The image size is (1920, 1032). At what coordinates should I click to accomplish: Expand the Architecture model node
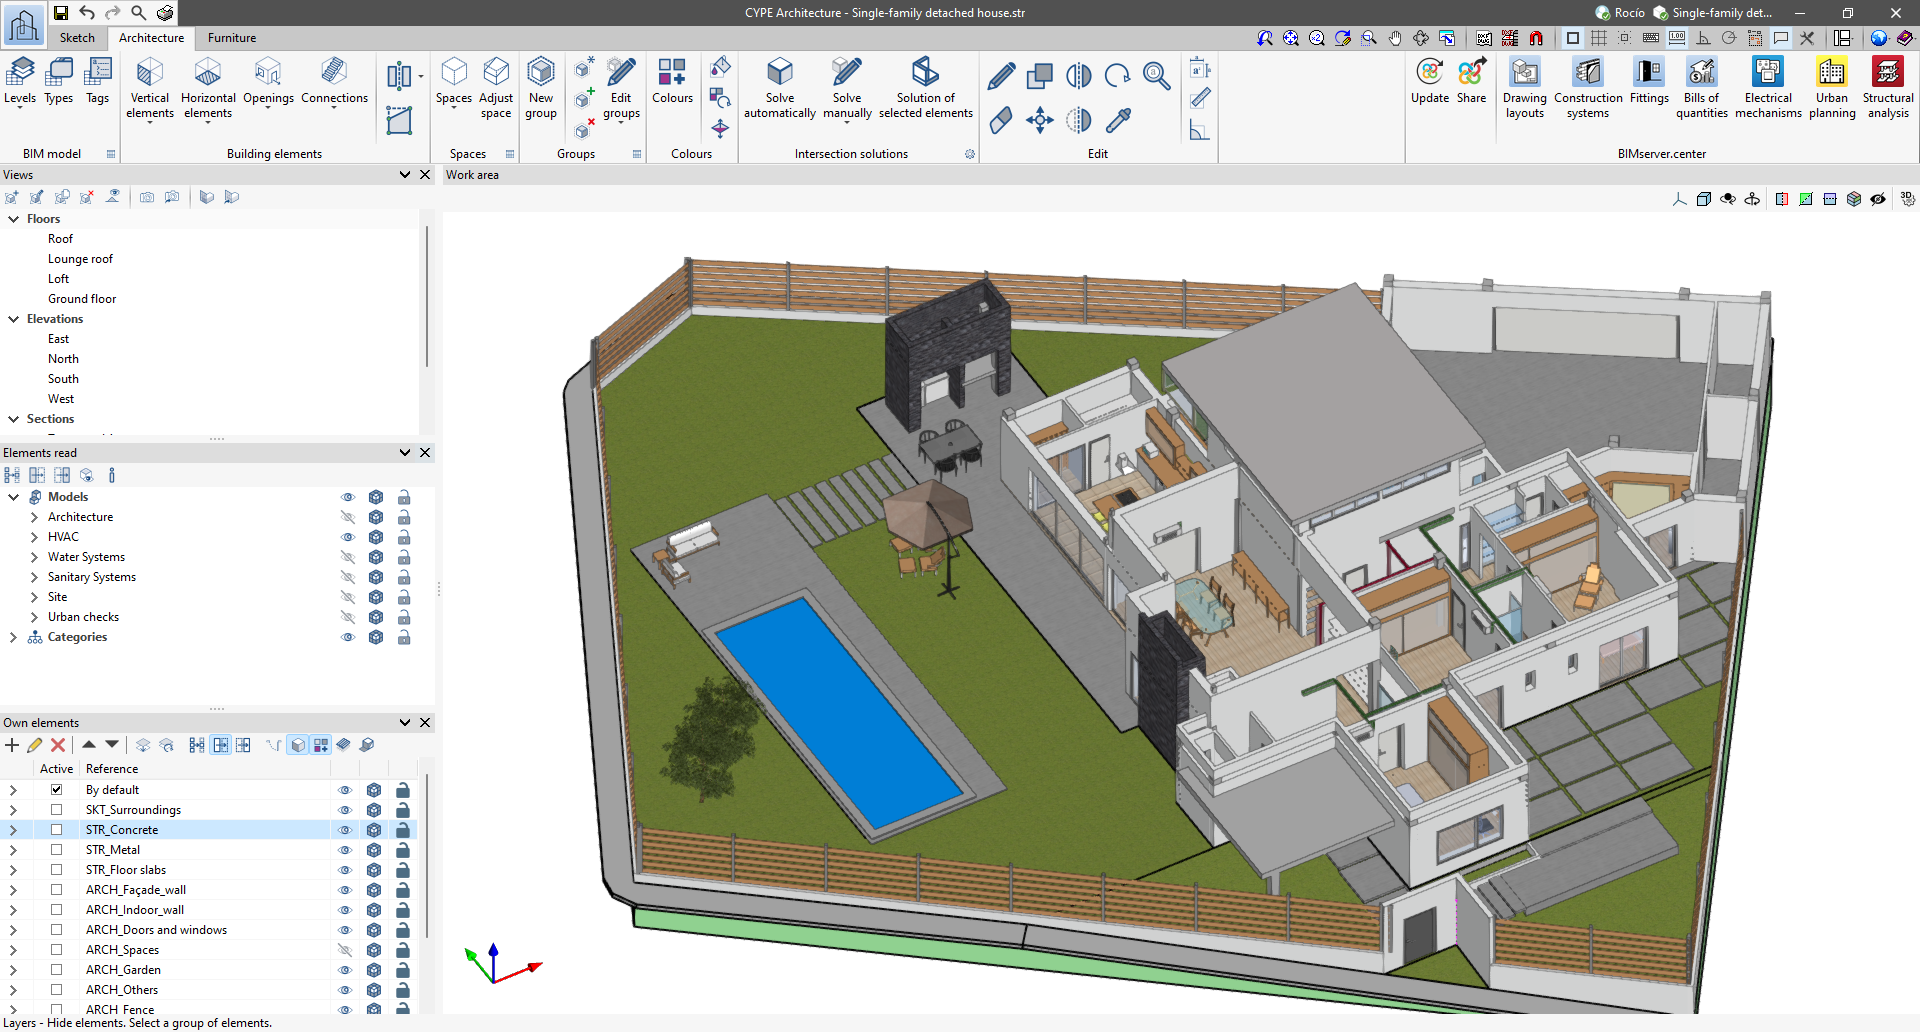(34, 517)
